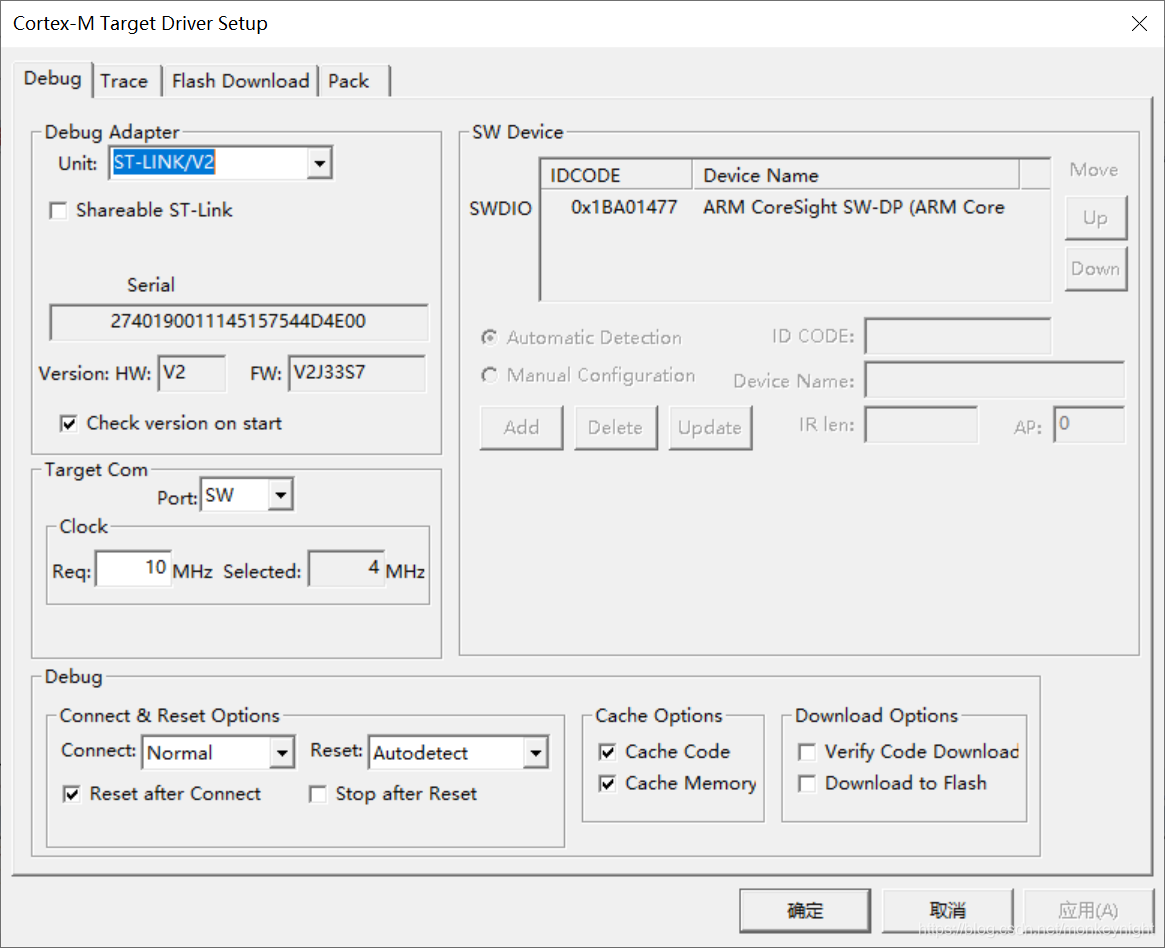The image size is (1165, 948).
Task: Enable Verify Code Download checkbox
Action: [x=806, y=753]
